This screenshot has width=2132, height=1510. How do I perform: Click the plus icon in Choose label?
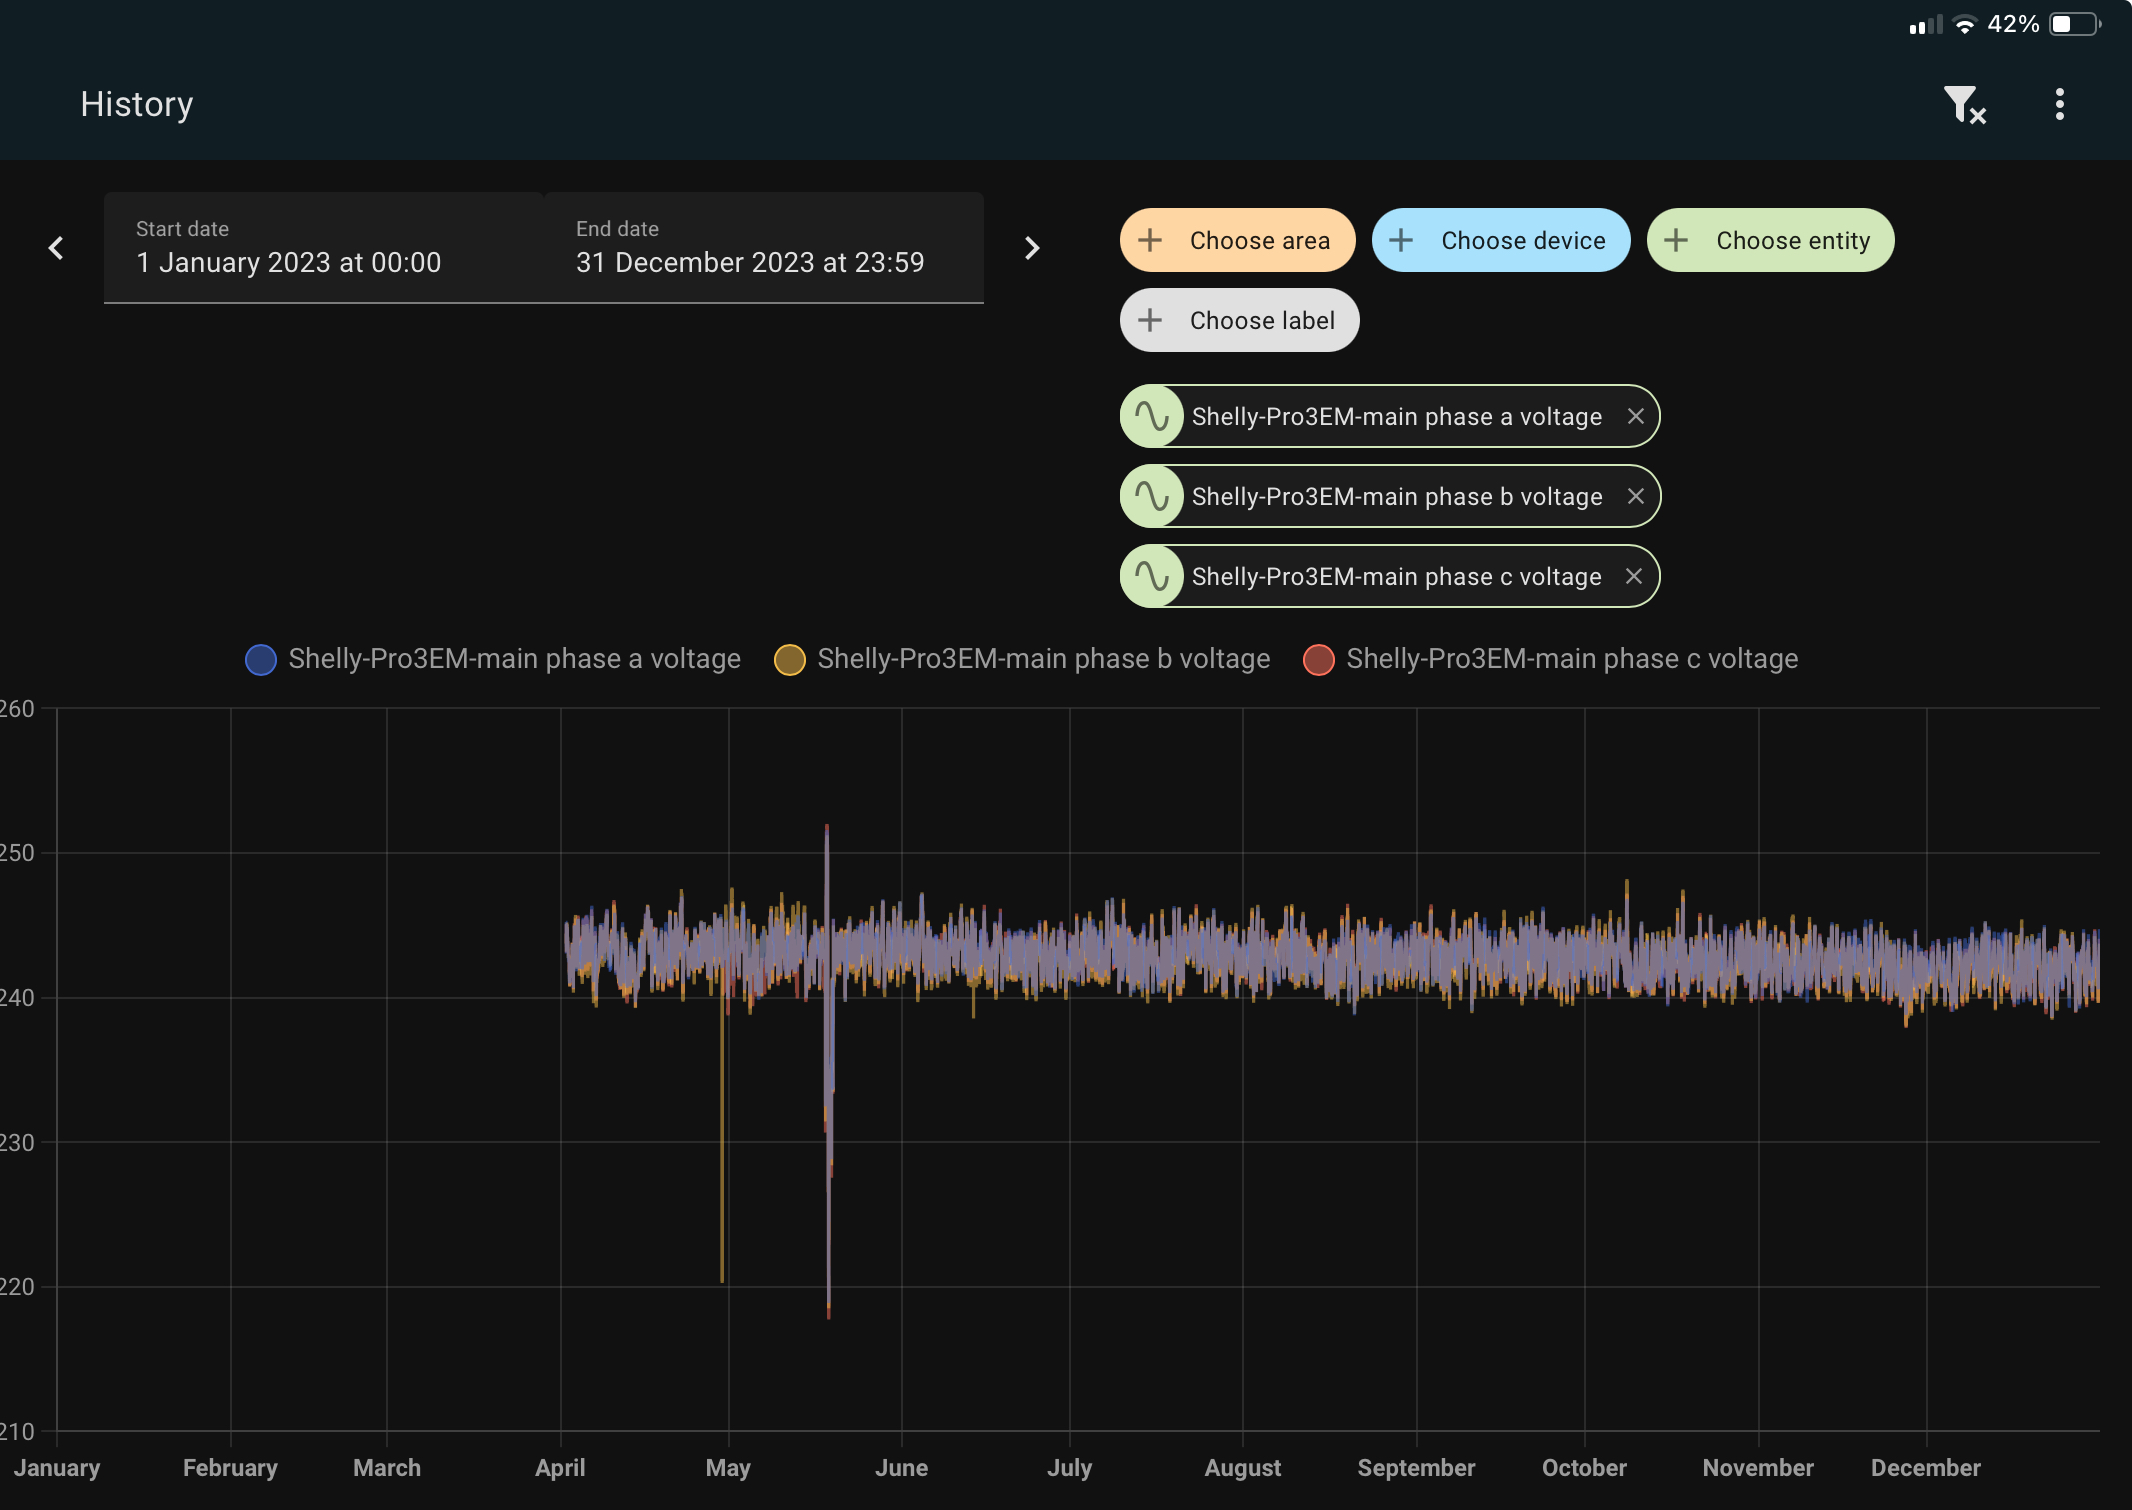pyautogui.click(x=1150, y=320)
